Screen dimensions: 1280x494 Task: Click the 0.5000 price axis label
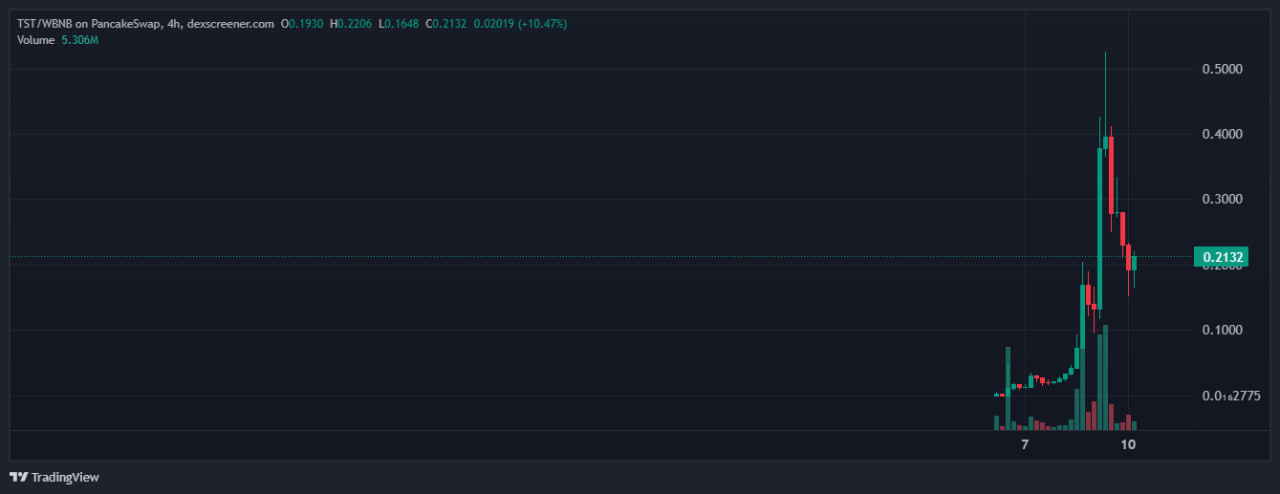[1222, 69]
